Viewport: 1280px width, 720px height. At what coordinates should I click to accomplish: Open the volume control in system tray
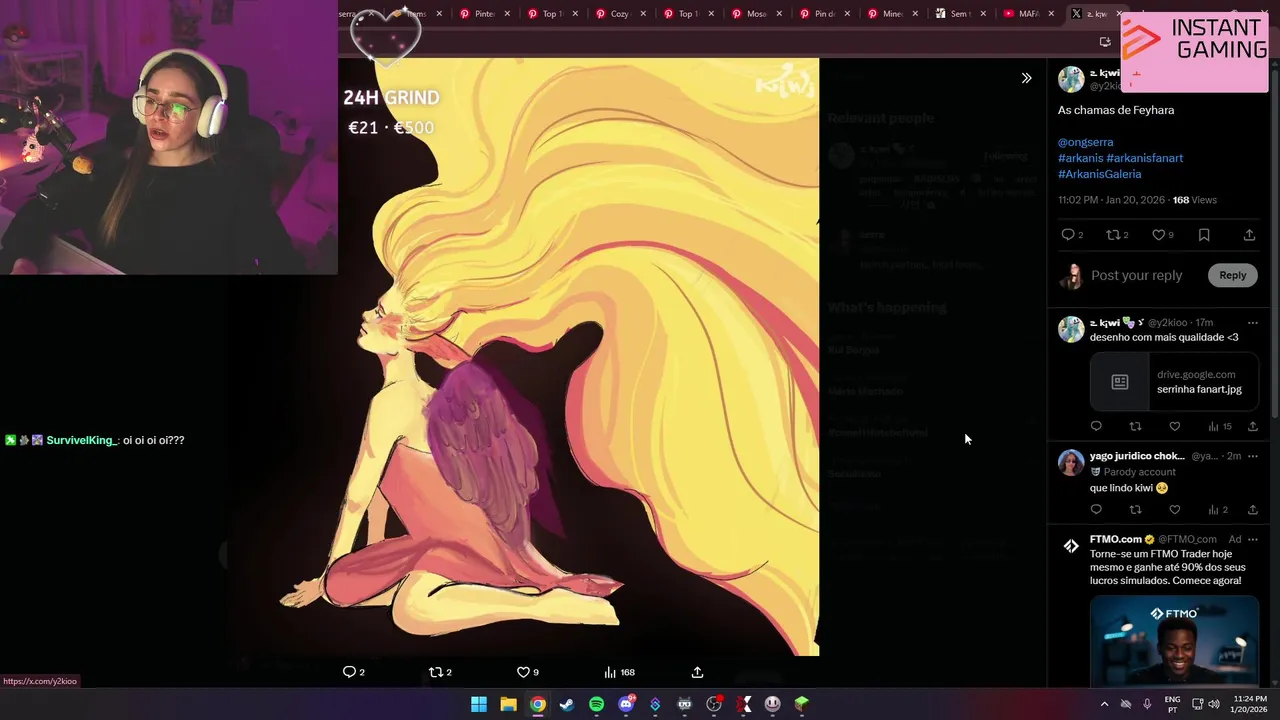coord(1214,704)
